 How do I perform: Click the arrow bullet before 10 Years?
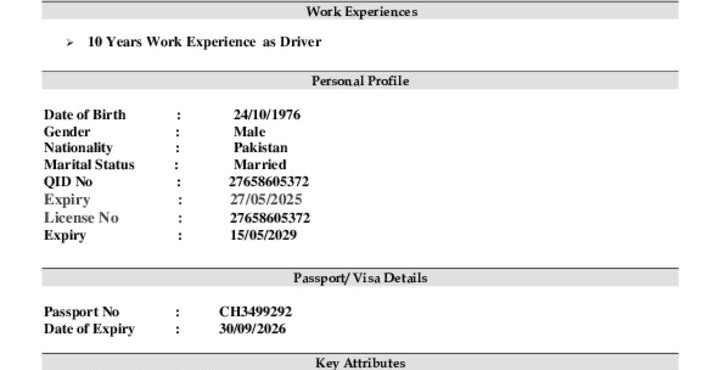click(70, 43)
